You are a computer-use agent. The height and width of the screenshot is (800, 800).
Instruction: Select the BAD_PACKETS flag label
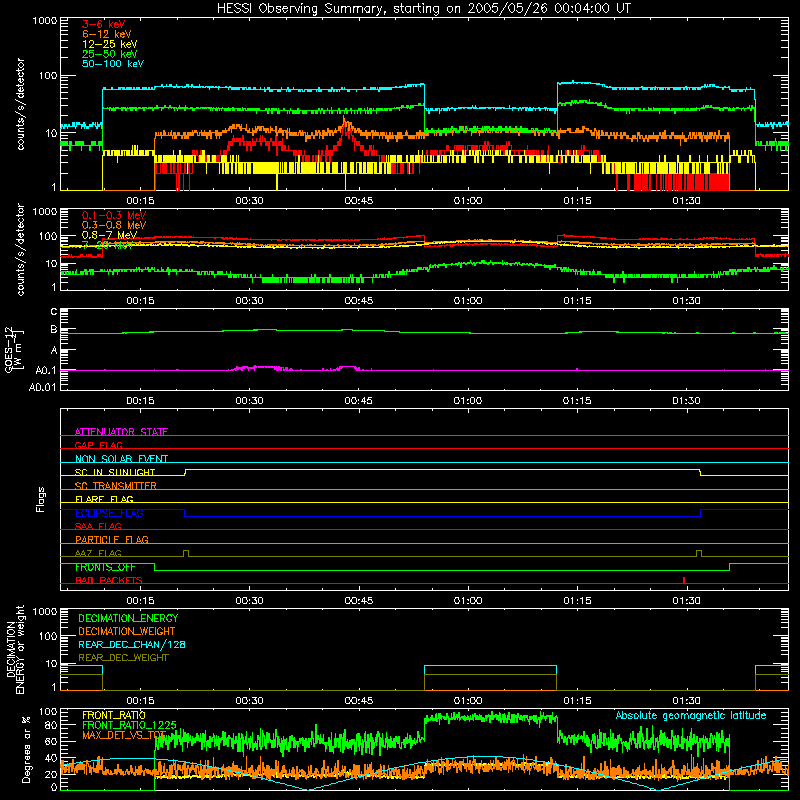click(x=109, y=580)
